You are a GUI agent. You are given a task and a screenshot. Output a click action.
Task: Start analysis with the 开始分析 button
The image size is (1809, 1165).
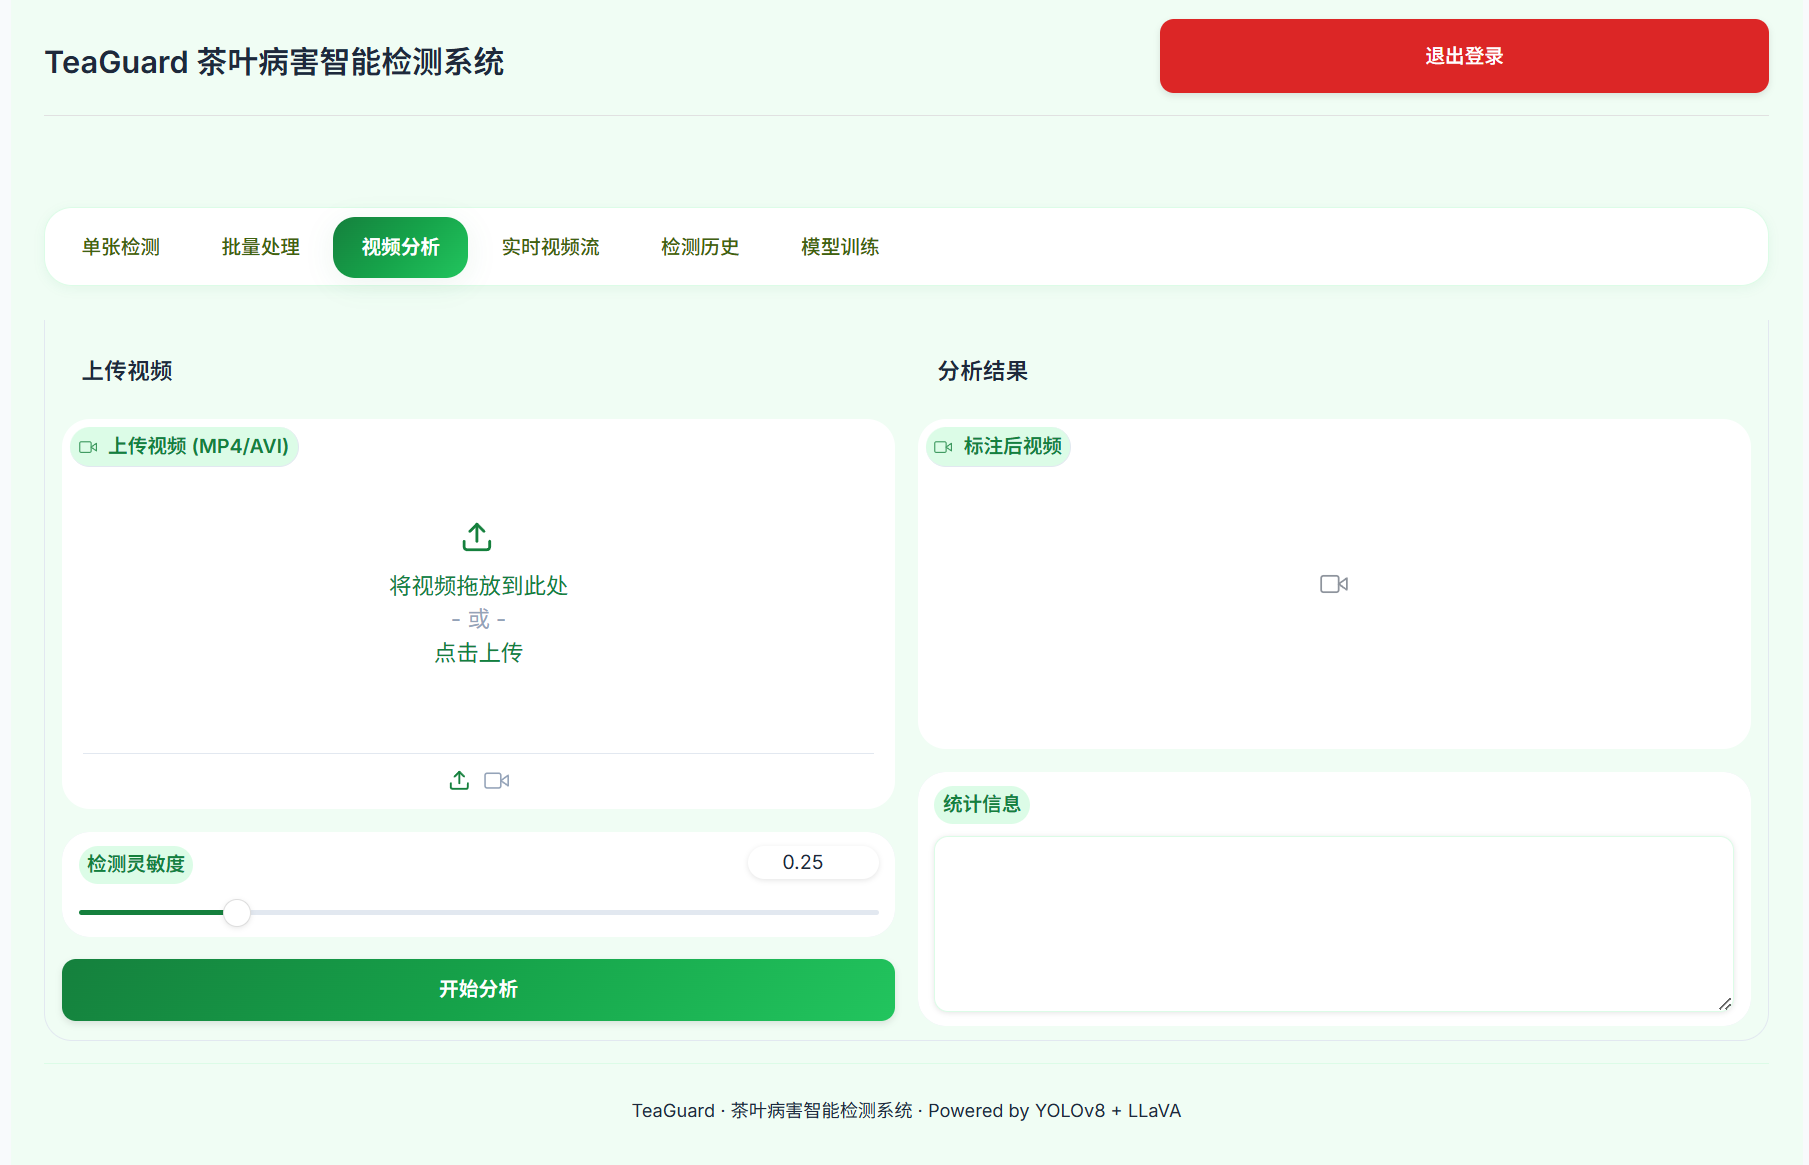pos(478,990)
